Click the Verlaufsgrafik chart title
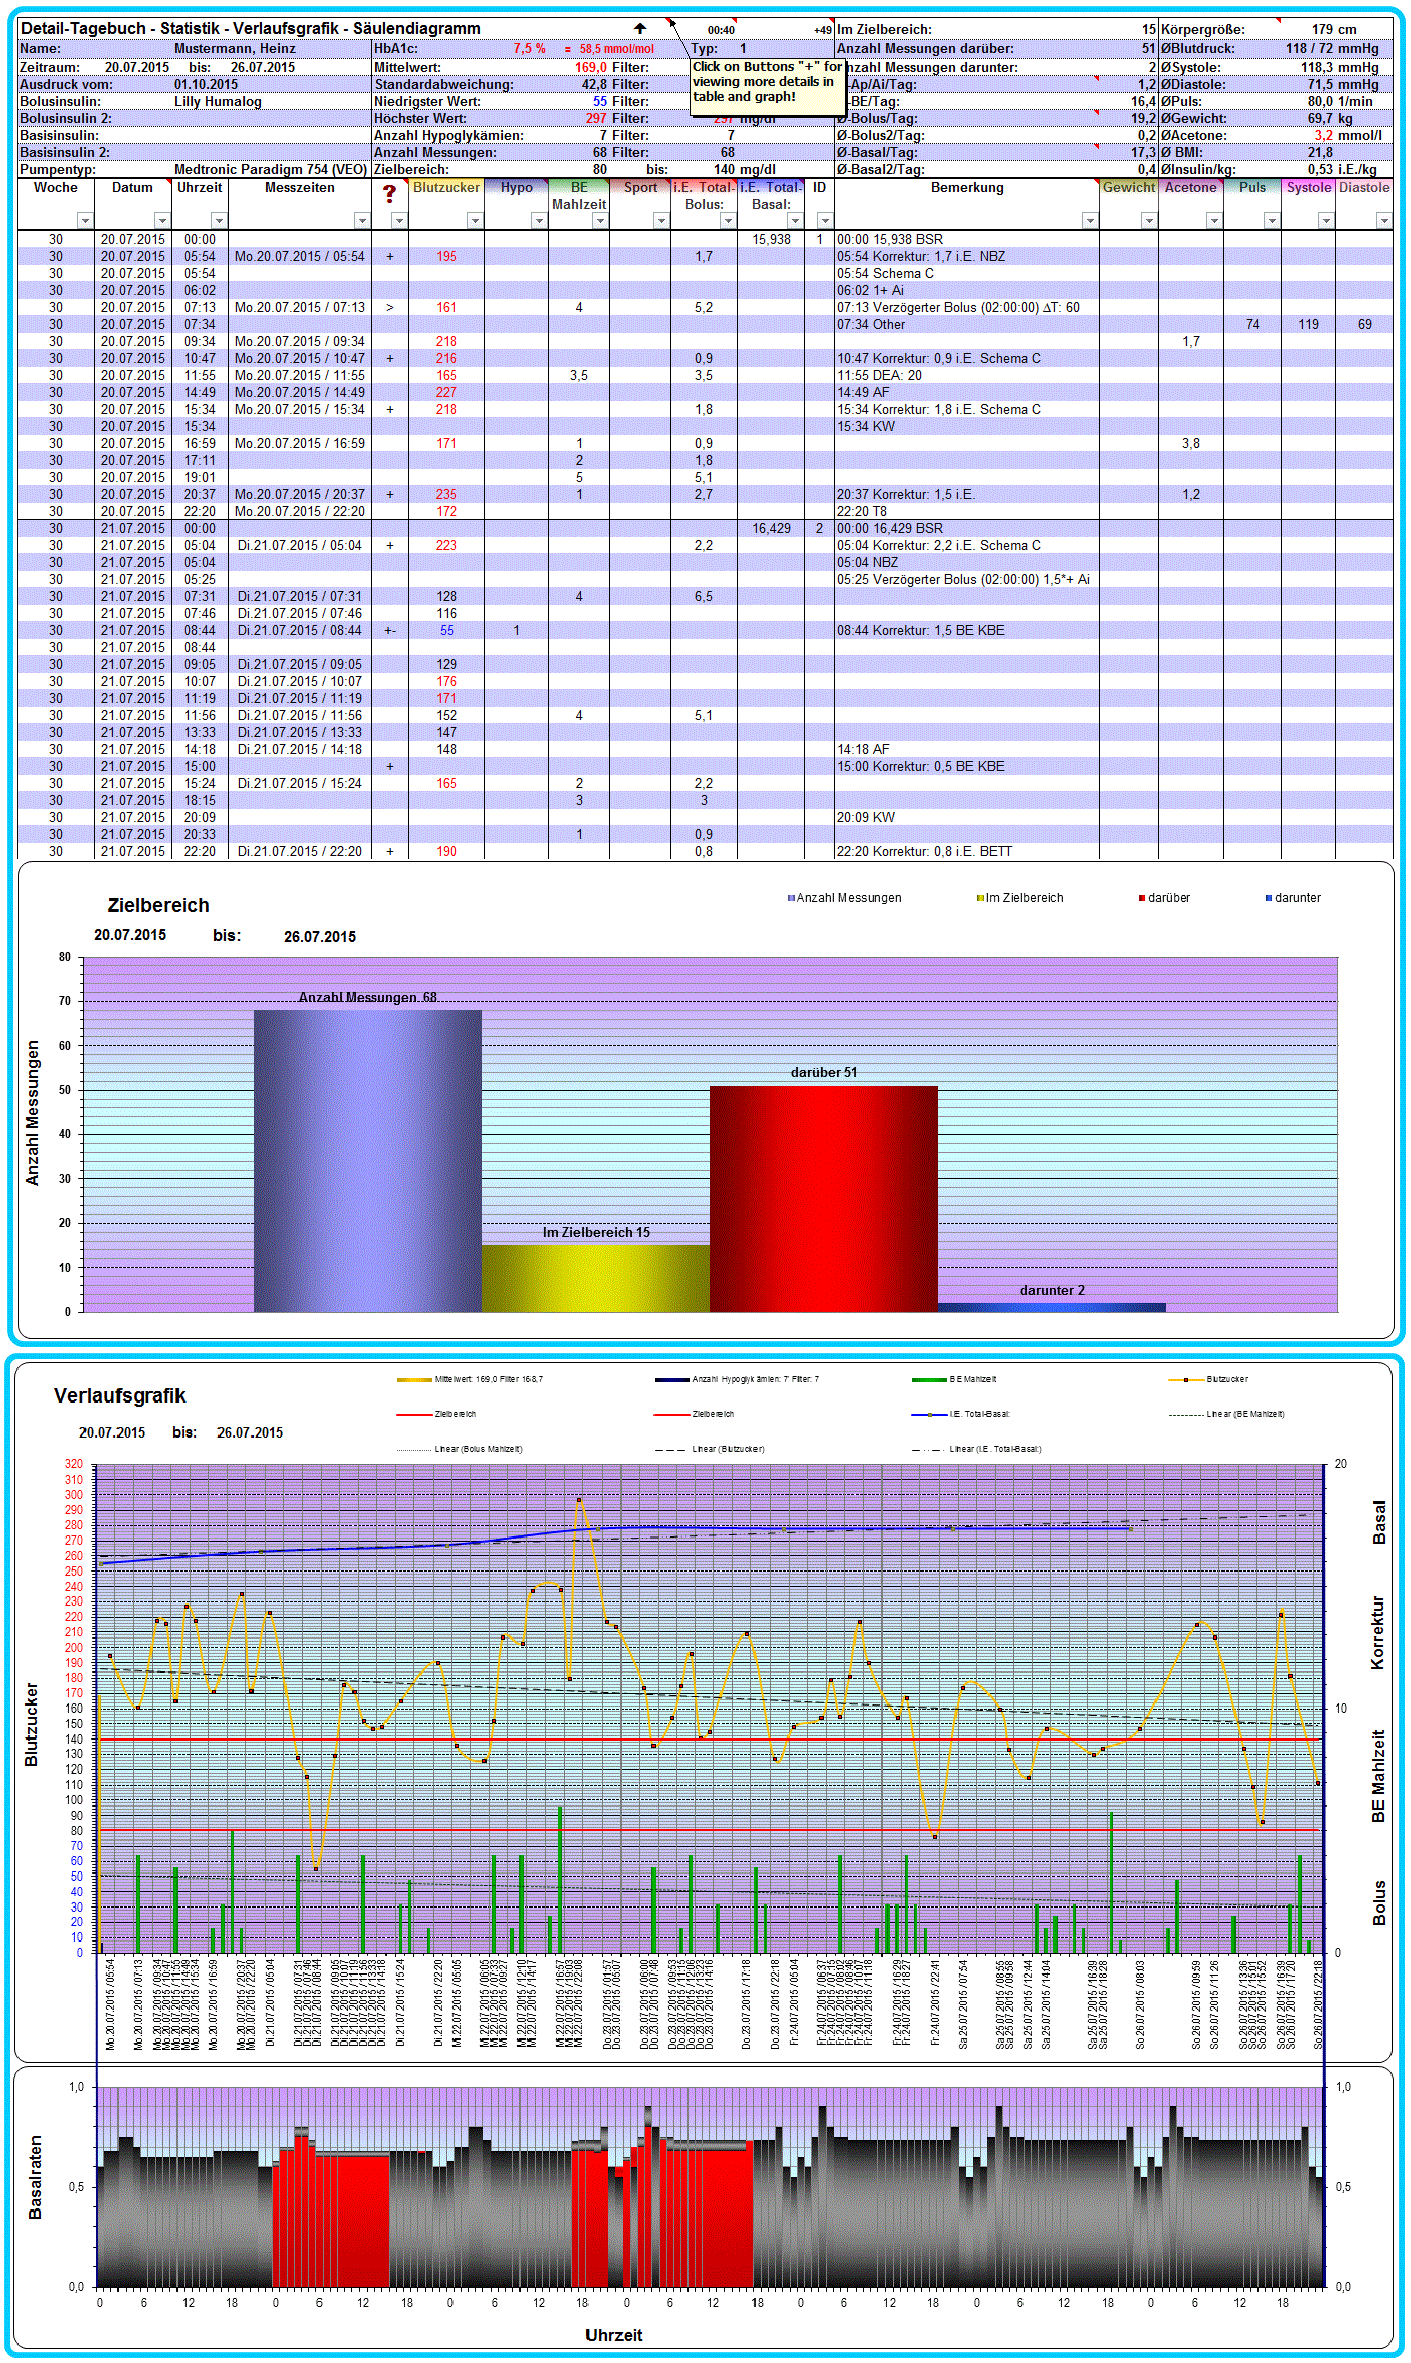 click(x=120, y=1396)
